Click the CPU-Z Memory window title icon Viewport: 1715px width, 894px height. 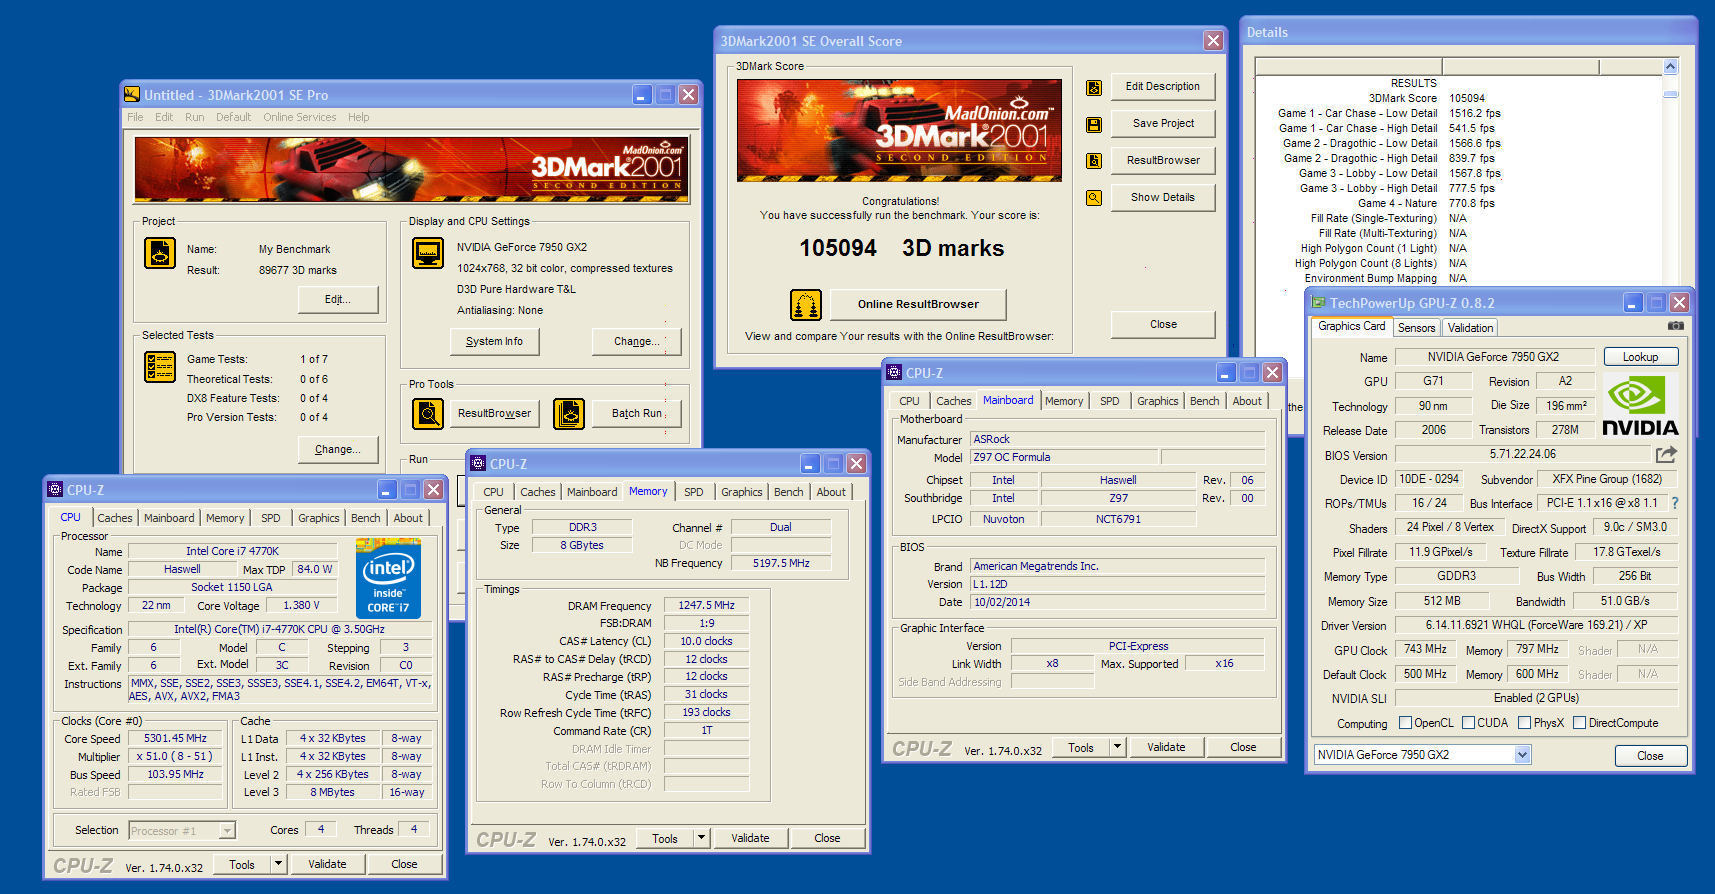click(x=478, y=463)
